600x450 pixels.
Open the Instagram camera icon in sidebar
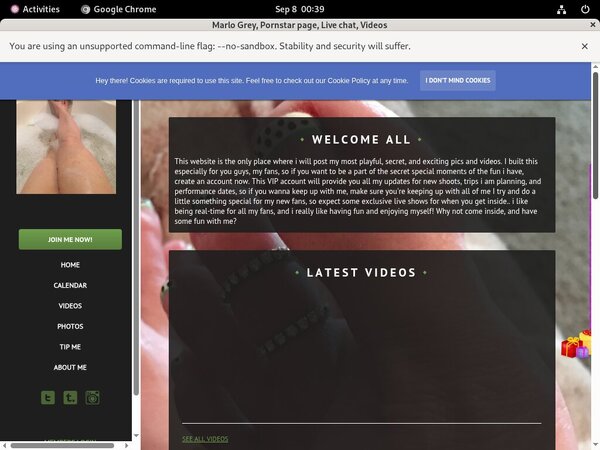coord(92,397)
